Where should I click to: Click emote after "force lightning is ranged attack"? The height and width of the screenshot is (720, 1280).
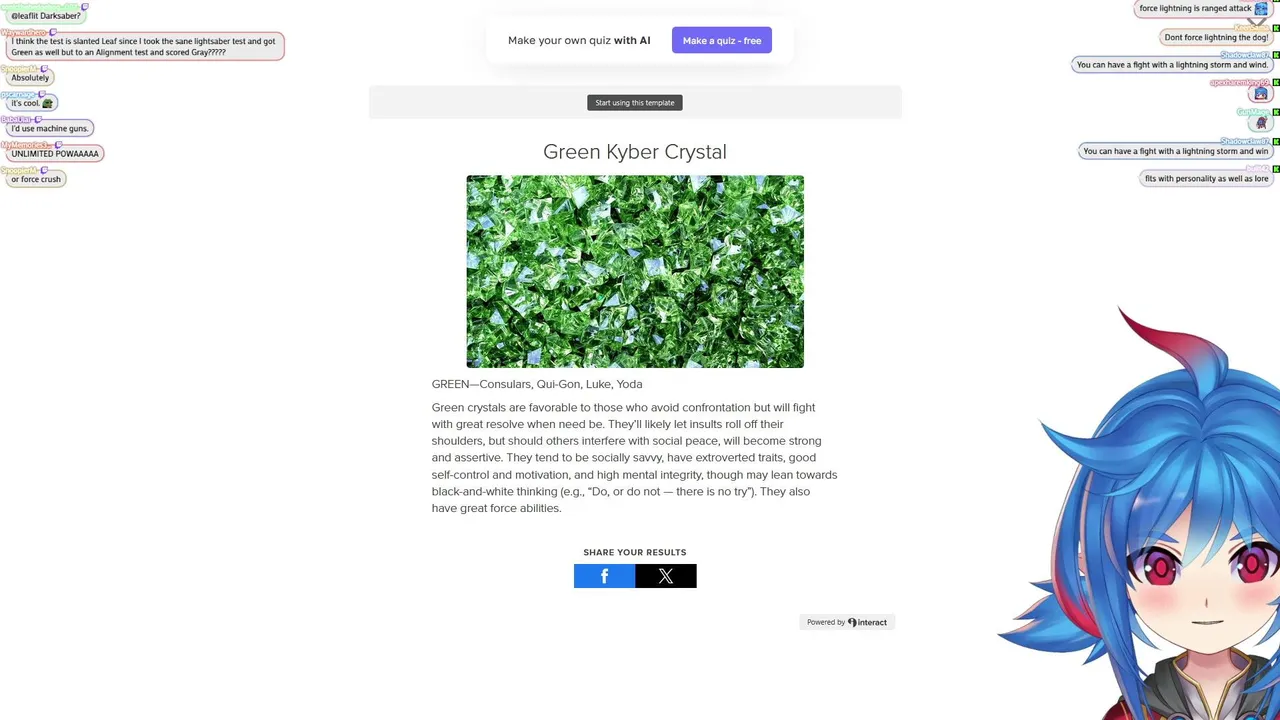click(1260, 8)
